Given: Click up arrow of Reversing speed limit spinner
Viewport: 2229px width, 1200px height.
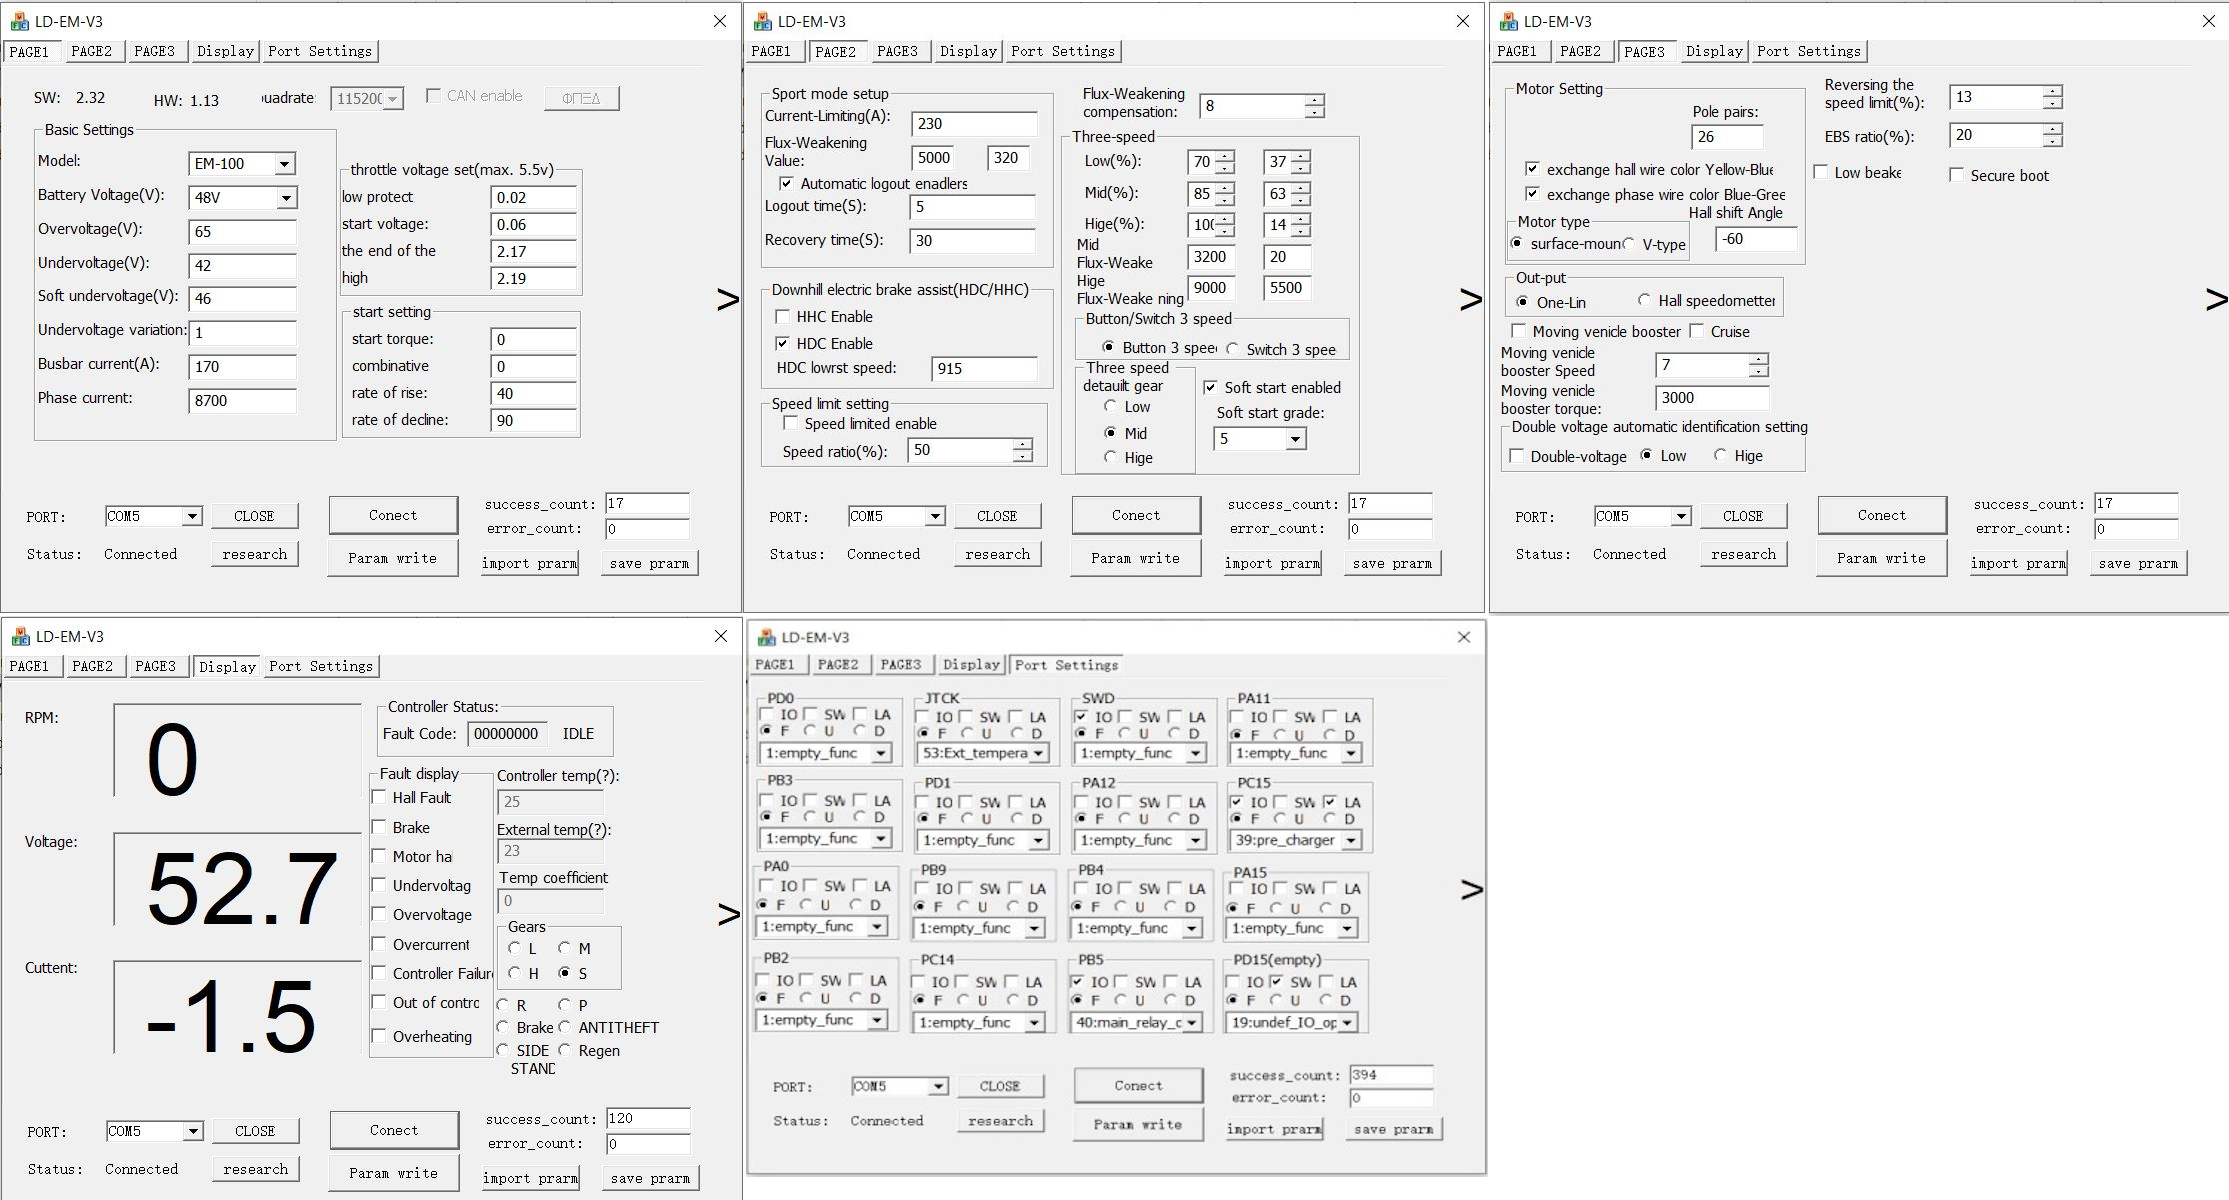Looking at the screenshot, I should pos(2052,91).
